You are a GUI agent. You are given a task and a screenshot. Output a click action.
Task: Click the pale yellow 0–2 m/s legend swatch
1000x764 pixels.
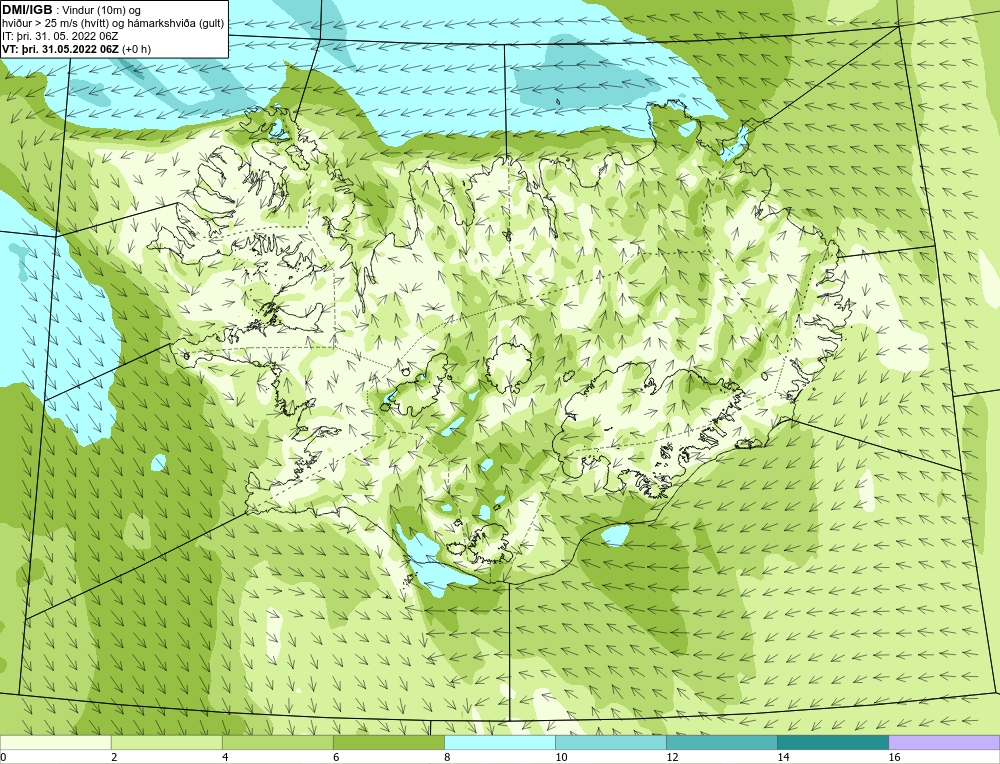point(55,742)
